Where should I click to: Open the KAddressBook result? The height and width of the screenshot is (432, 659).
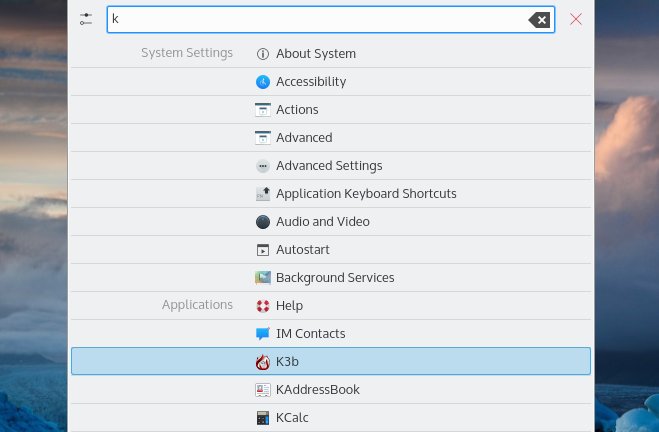tap(317, 390)
